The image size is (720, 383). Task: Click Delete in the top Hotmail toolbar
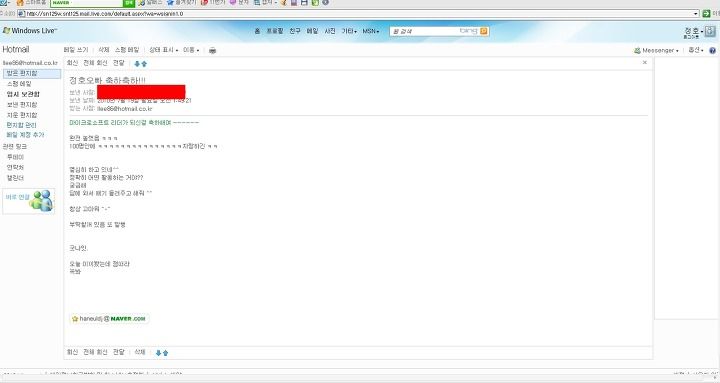[x=104, y=50]
